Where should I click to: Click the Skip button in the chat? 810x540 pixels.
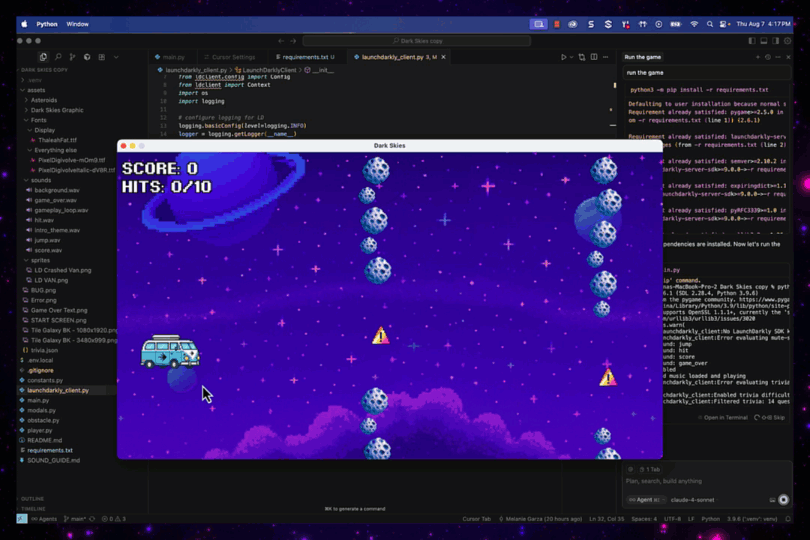click(x=774, y=417)
